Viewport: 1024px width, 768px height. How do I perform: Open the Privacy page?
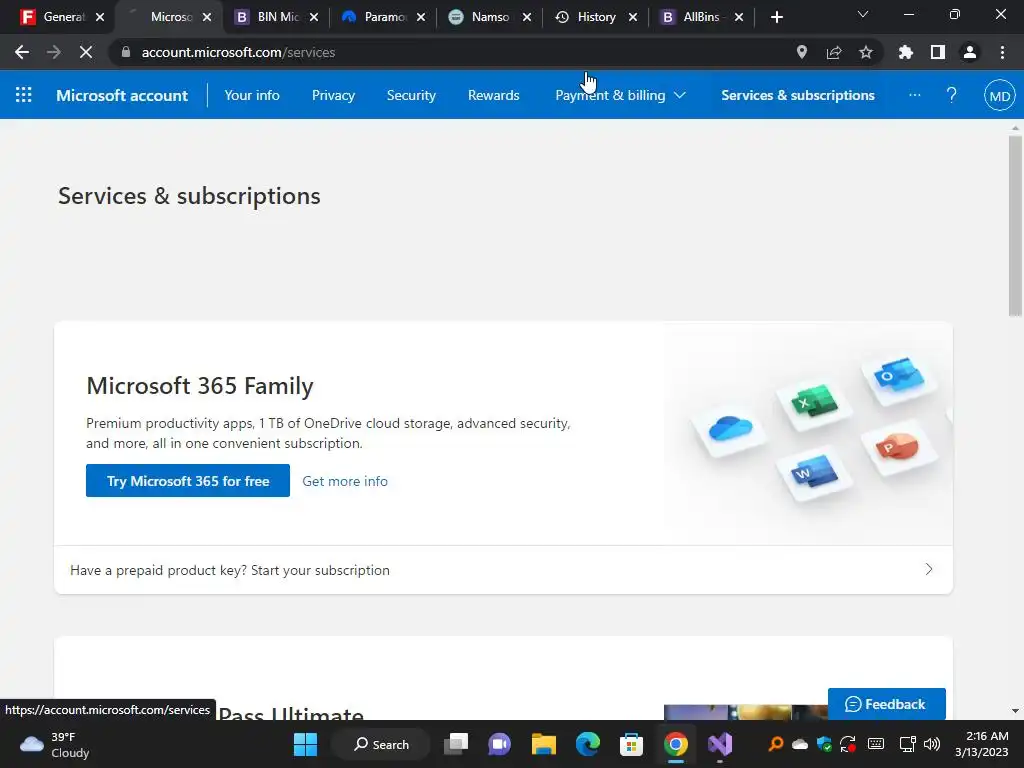(x=333, y=95)
